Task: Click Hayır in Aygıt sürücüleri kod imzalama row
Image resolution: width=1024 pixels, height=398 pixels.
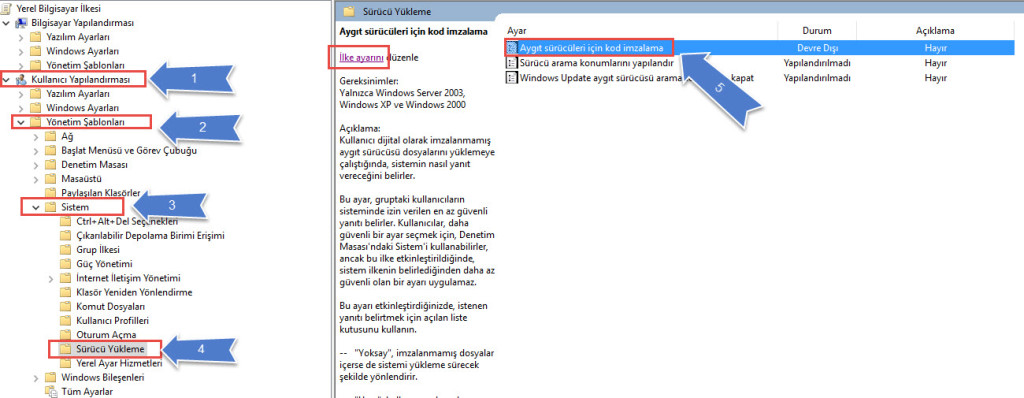Action: (x=935, y=48)
